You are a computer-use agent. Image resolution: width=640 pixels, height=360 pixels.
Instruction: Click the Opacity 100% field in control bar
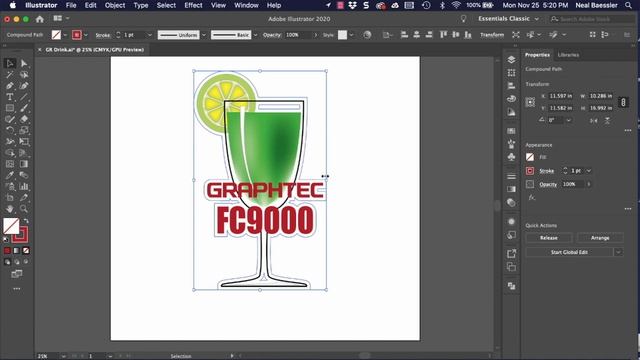coord(298,35)
